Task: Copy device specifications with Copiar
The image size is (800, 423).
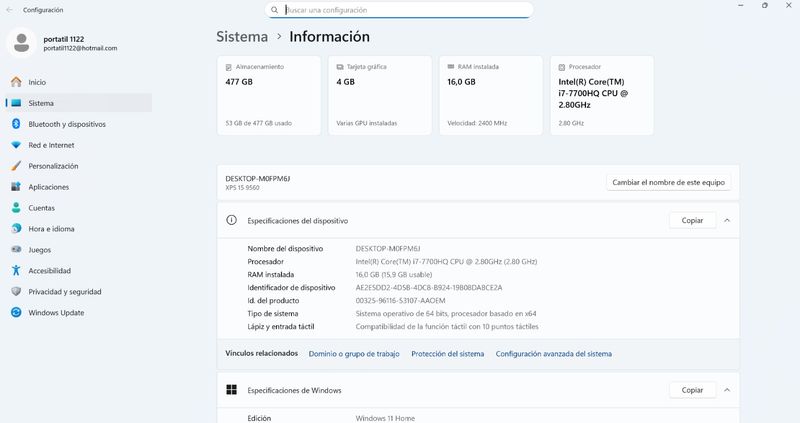Action: (x=692, y=220)
